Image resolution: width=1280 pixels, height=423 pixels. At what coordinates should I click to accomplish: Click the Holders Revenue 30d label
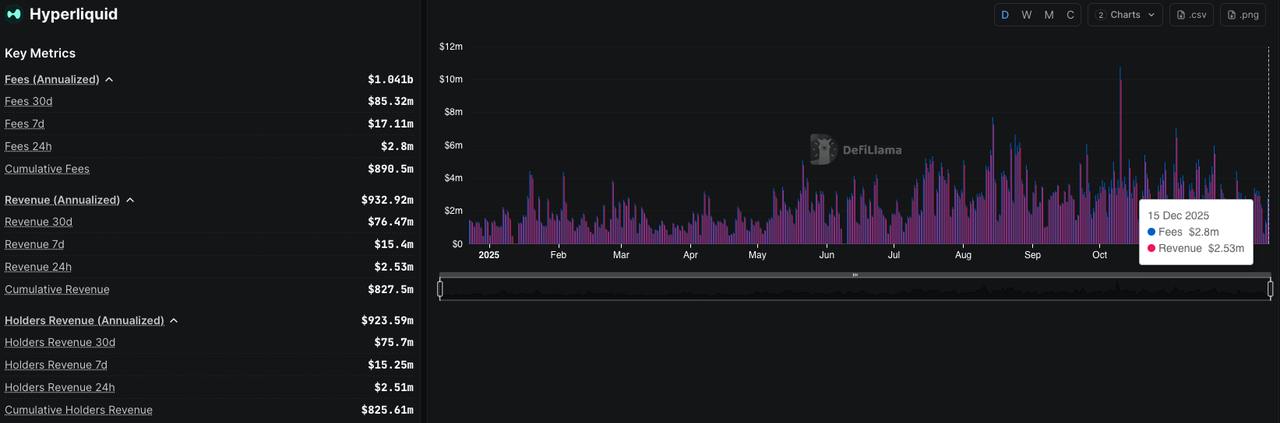pyautogui.click(x=60, y=343)
